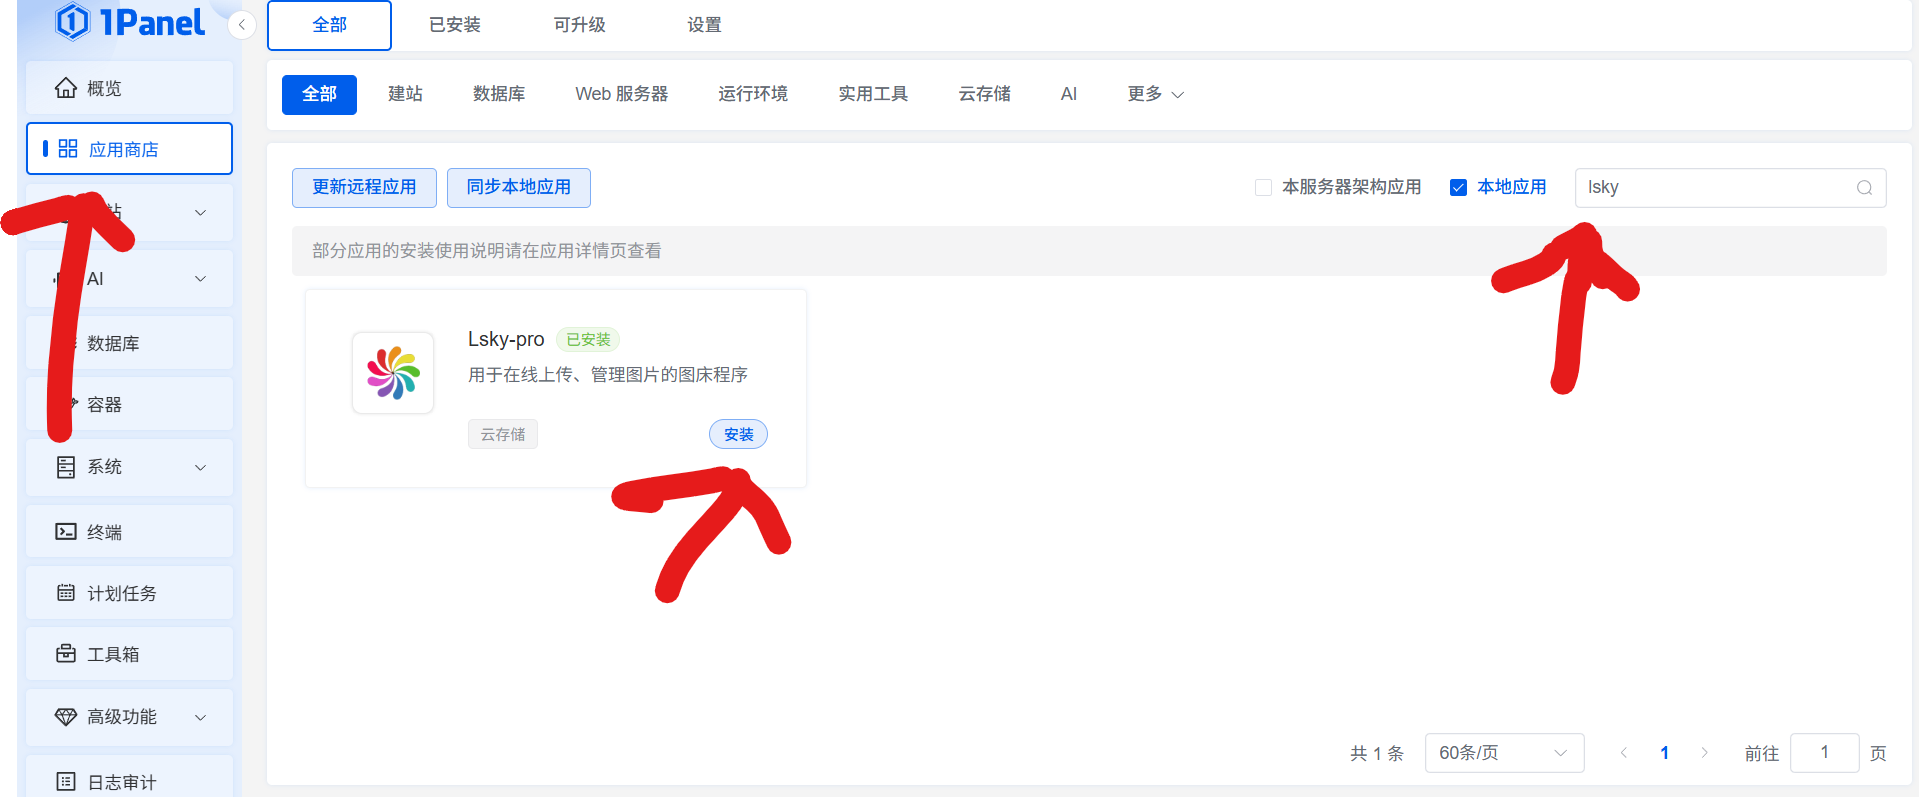
Task: Click the 高级功能 diamond icon
Action: click(66, 717)
